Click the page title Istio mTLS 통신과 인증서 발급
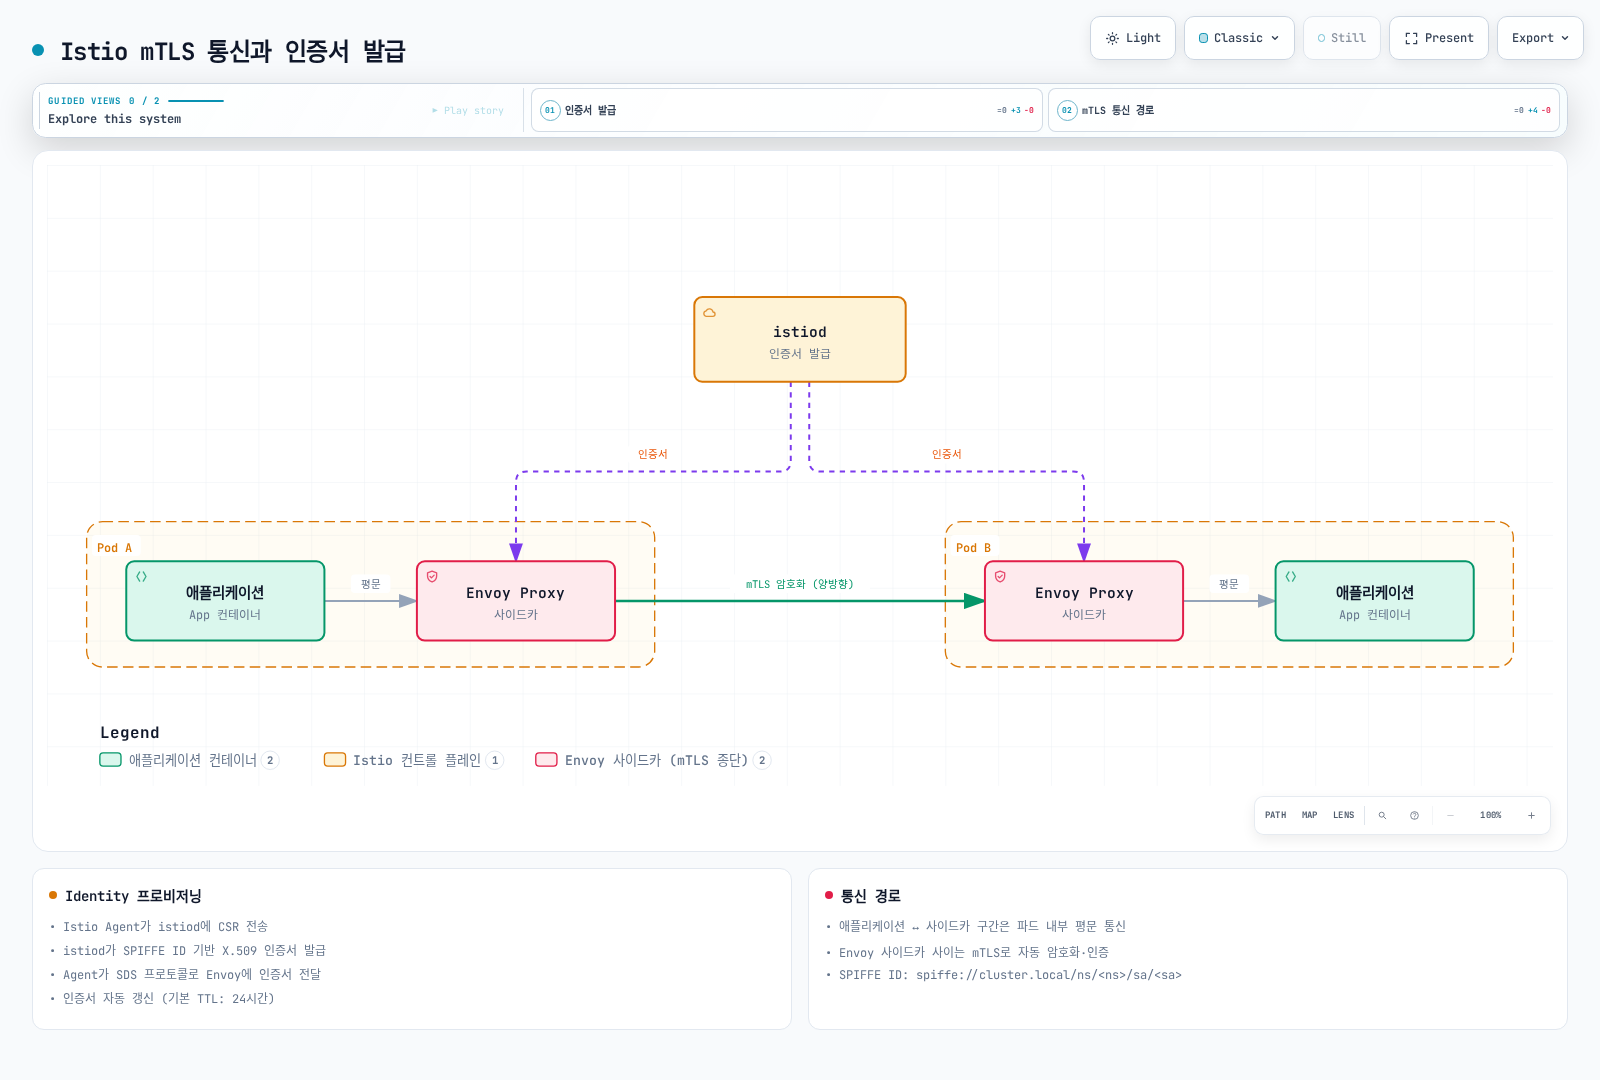This screenshot has height=1080, width=1600. (x=233, y=51)
